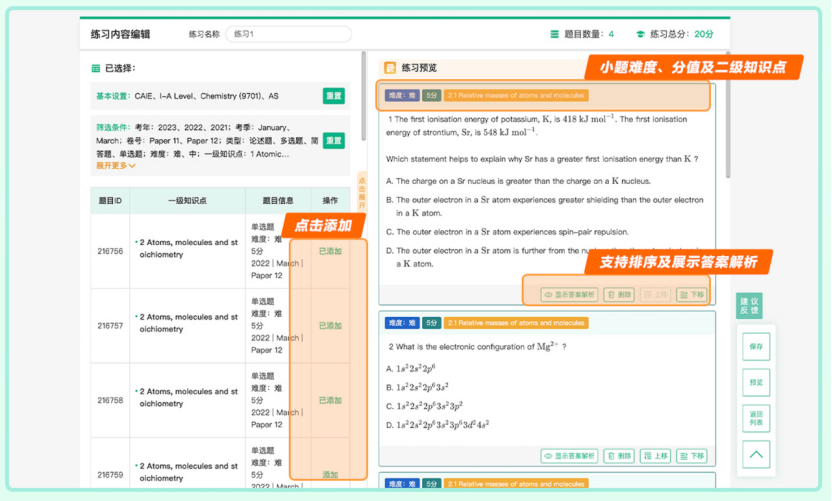Click the 练习名称 name input field
The height and width of the screenshot is (501, 832).
[289, 34]
